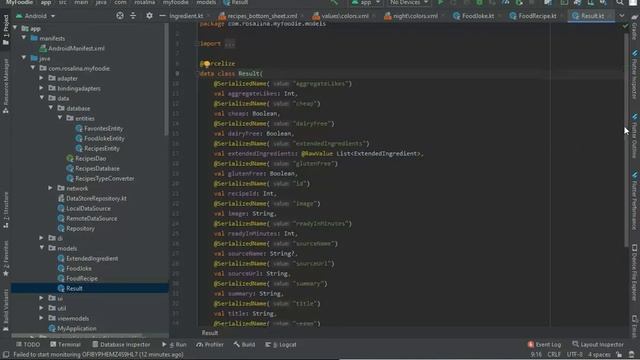Collapse the database package arrow
This screenshot has height=360, width=640.
(x=51, y=108)
